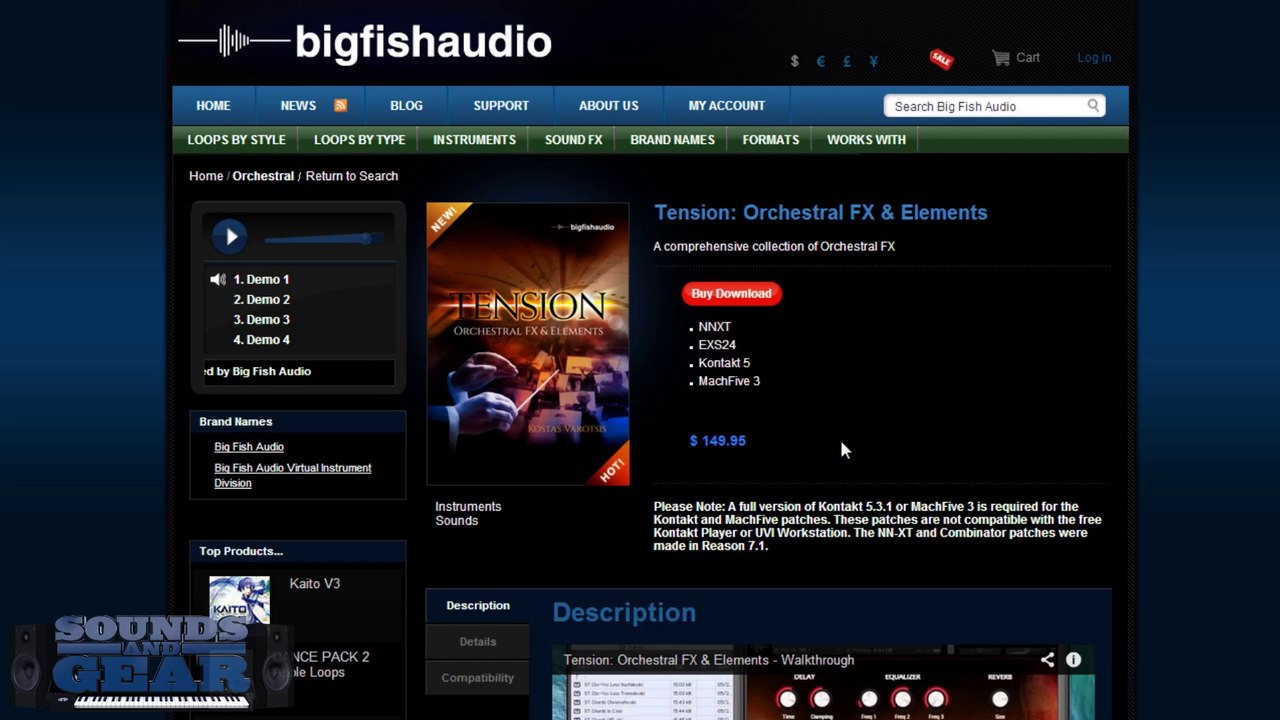
Task: Click the MachFive 3 format entry
Action: pyautogui.click(x=729, y=381)
